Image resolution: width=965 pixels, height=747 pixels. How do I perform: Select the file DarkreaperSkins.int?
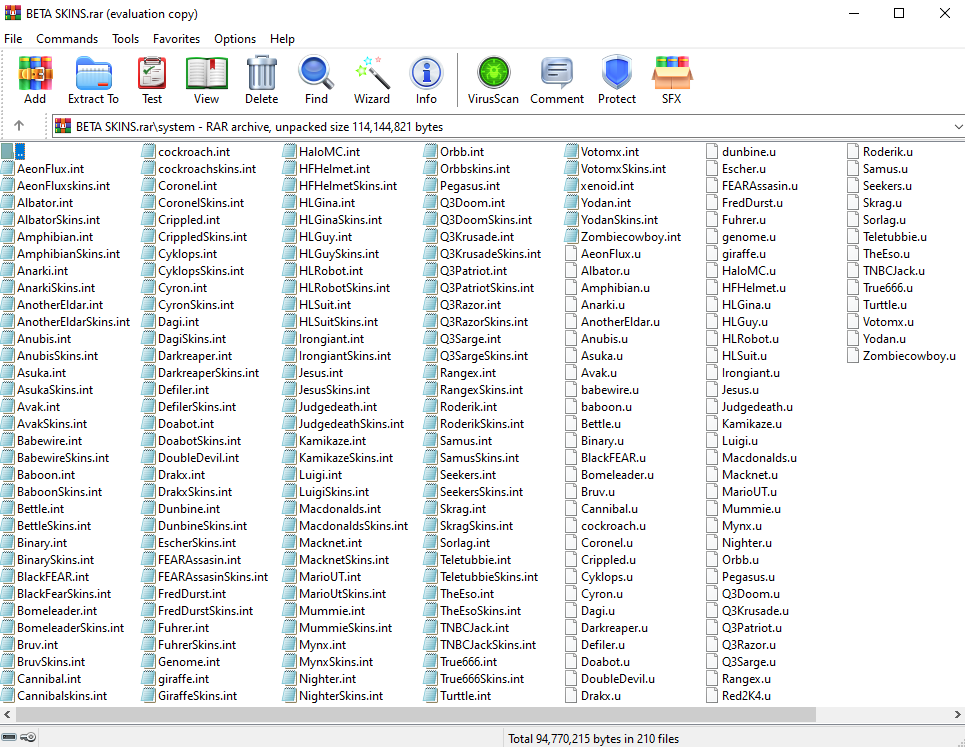pos(209,372)
